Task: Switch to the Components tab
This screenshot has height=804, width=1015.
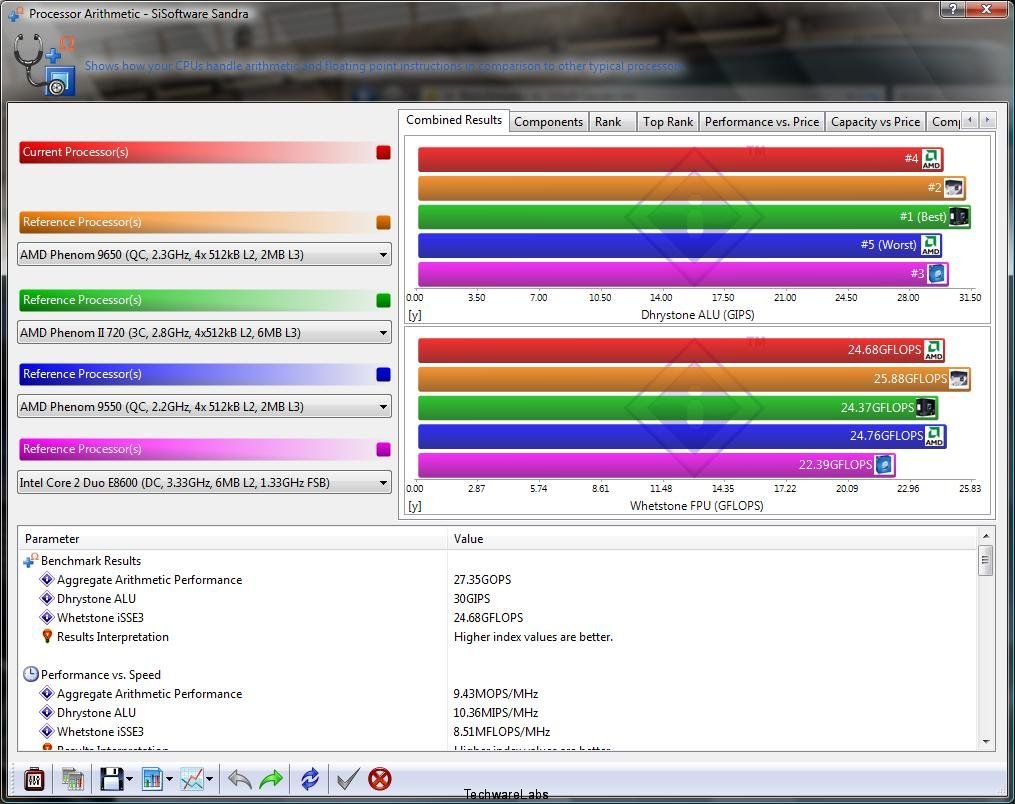Action: (x=548, y=122)
